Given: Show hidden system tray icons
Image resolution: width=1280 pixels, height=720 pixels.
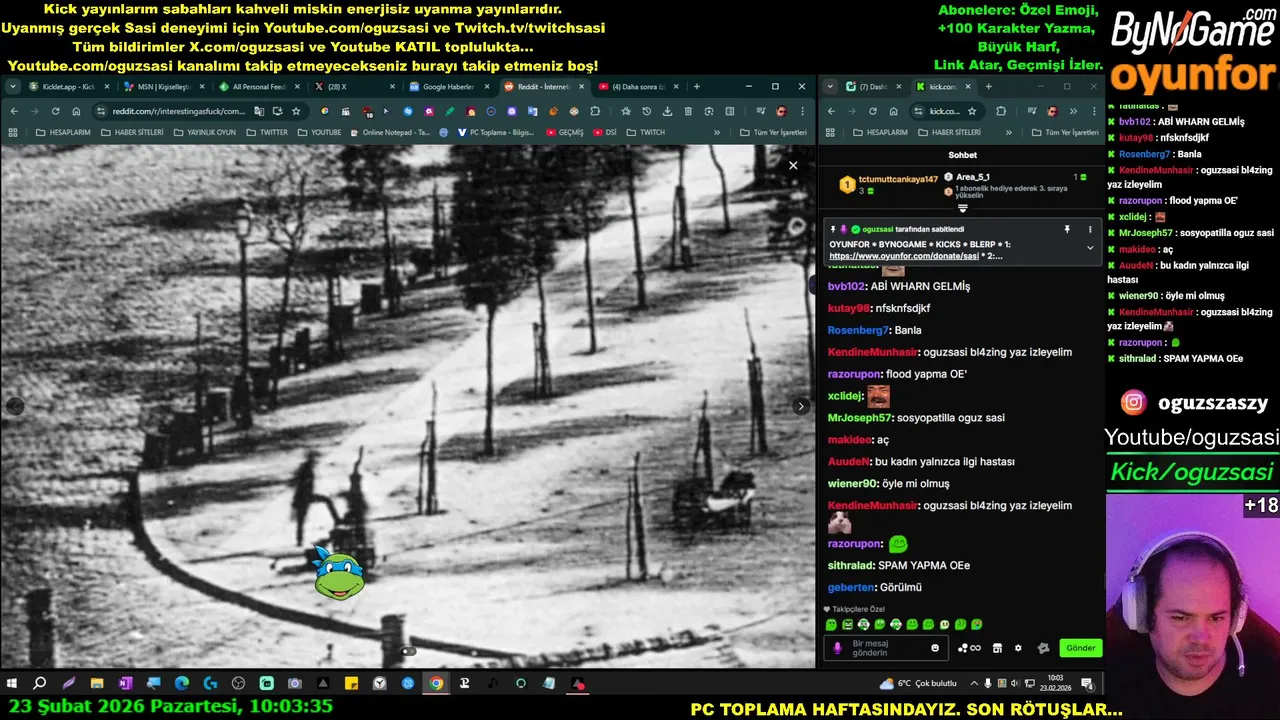Looking at the screenshot, I should click(974, 684).
